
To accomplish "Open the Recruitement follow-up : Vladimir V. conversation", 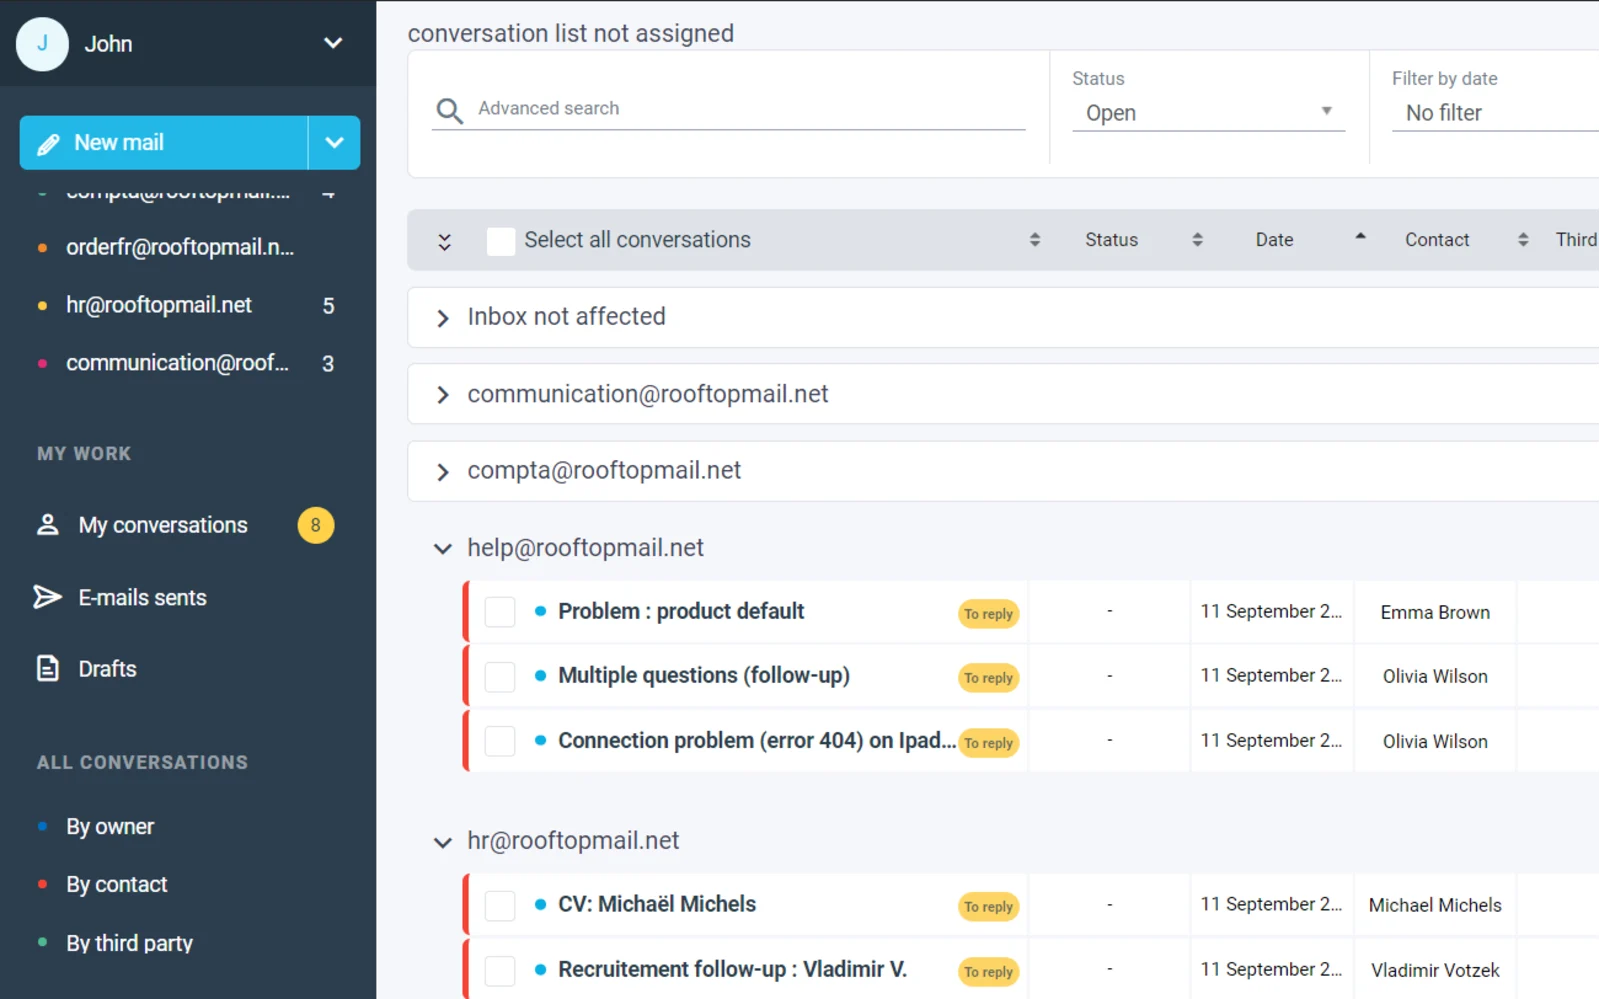I will (x=732, y=969).
